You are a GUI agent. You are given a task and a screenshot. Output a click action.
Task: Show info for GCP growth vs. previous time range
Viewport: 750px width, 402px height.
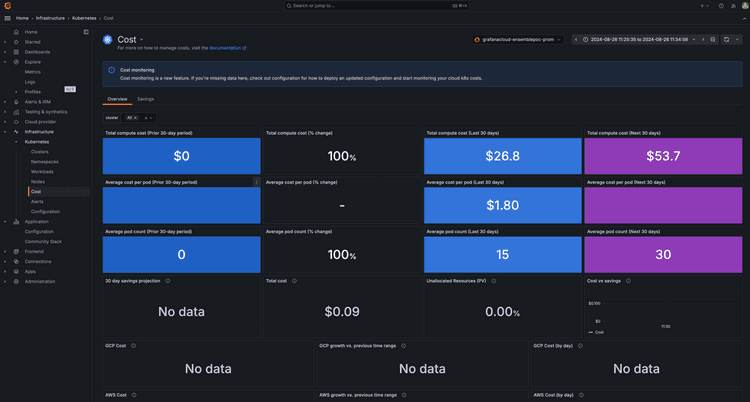(404, 346)
